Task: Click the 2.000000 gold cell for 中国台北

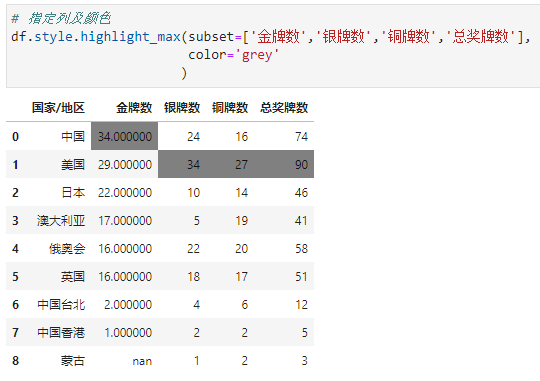Action: pyautogui.click(x=128, y=305)
